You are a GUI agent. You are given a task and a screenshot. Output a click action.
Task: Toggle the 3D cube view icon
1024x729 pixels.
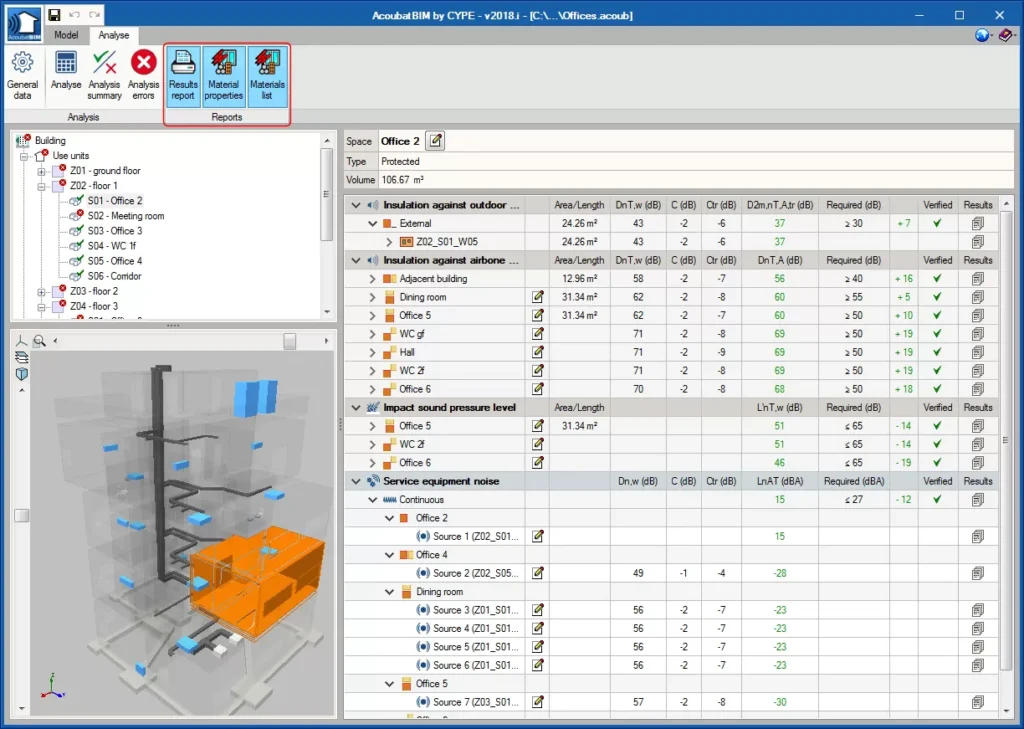(21, 373)
